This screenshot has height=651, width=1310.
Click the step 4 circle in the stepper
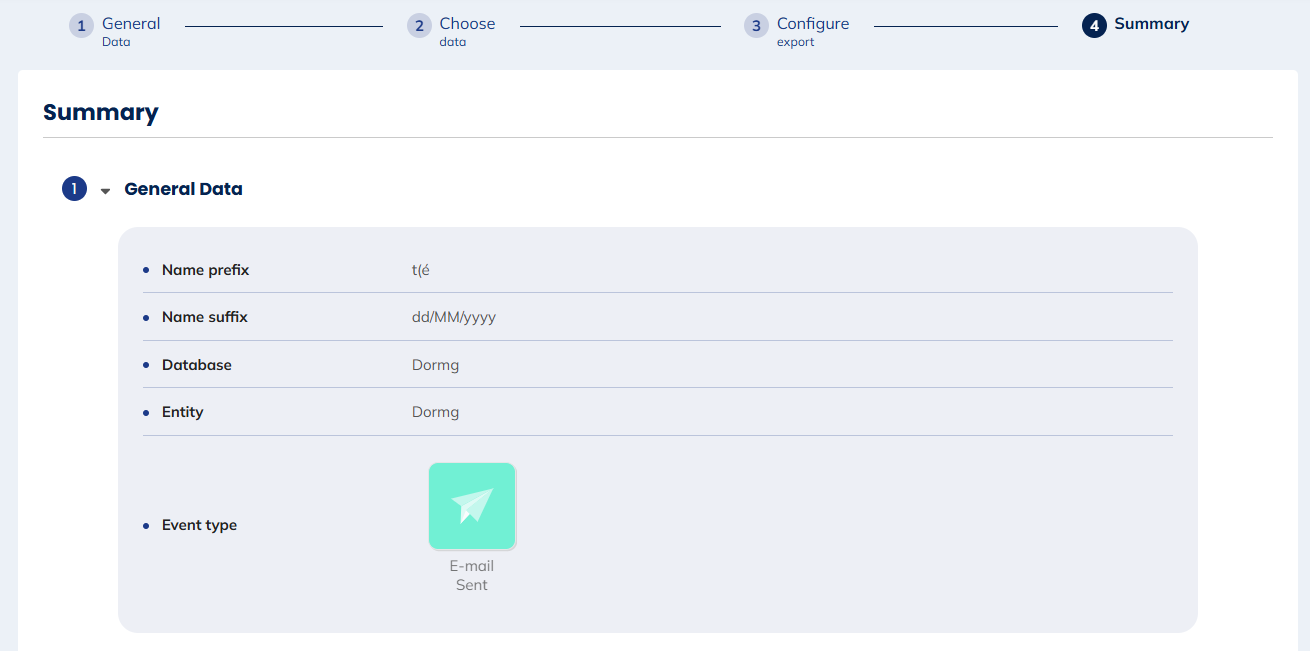pyautogui.click(x=1094, y=26)
